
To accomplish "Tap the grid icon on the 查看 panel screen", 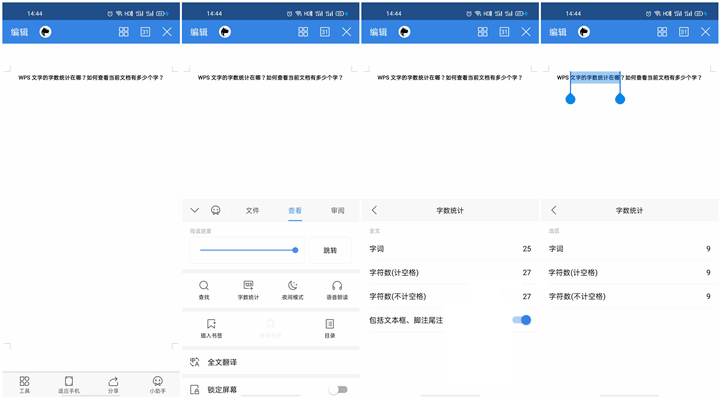I will [x=303, y=32].
